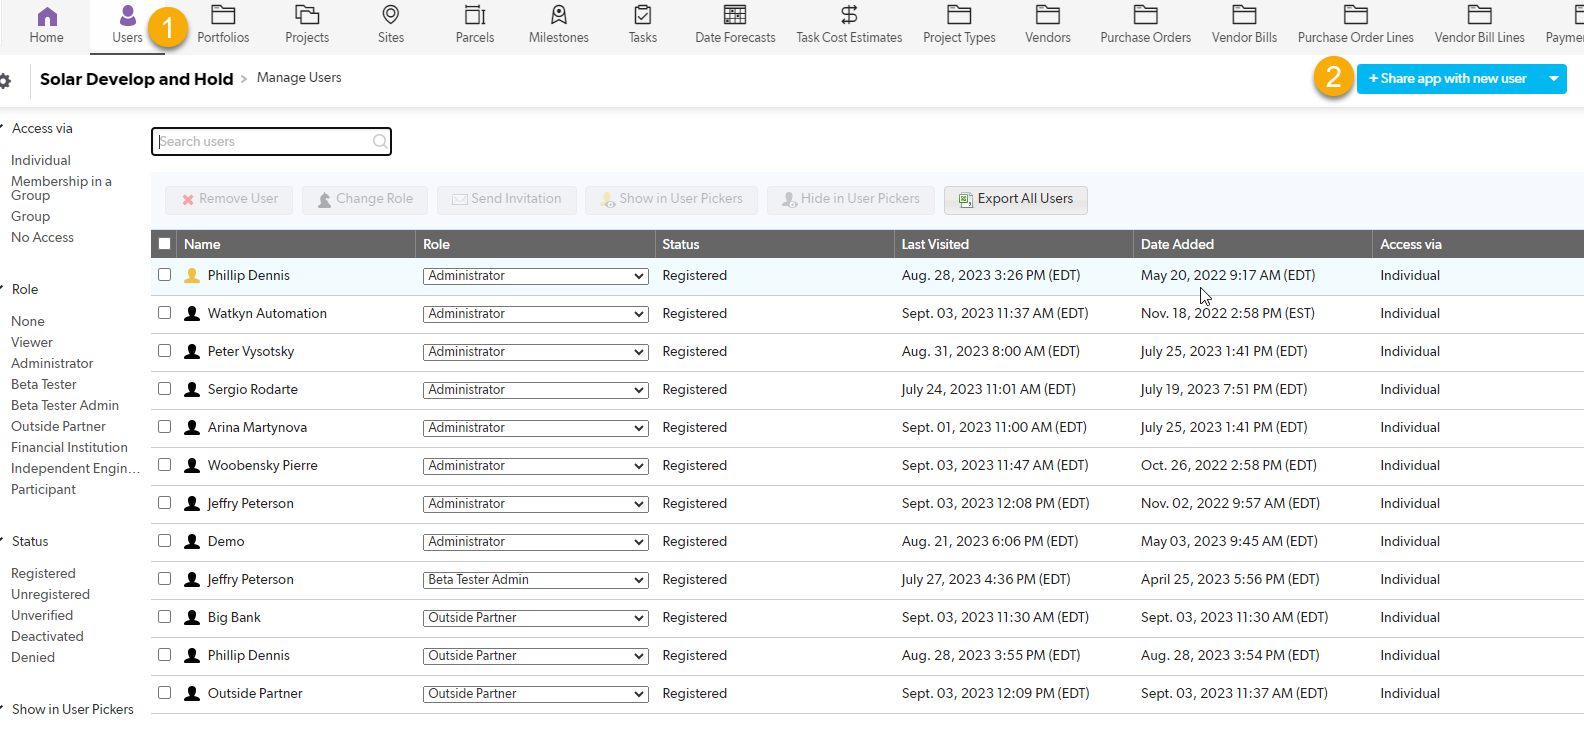Open role dropdown for Demo user
The height and width of the screenshot is (732, 1584).
click(535, 542)
